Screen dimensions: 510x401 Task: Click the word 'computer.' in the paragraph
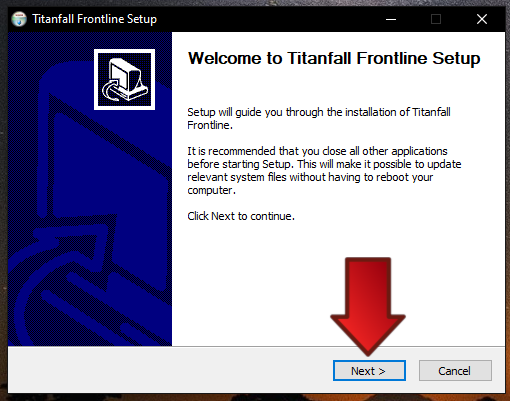click(x=211, y=190)
